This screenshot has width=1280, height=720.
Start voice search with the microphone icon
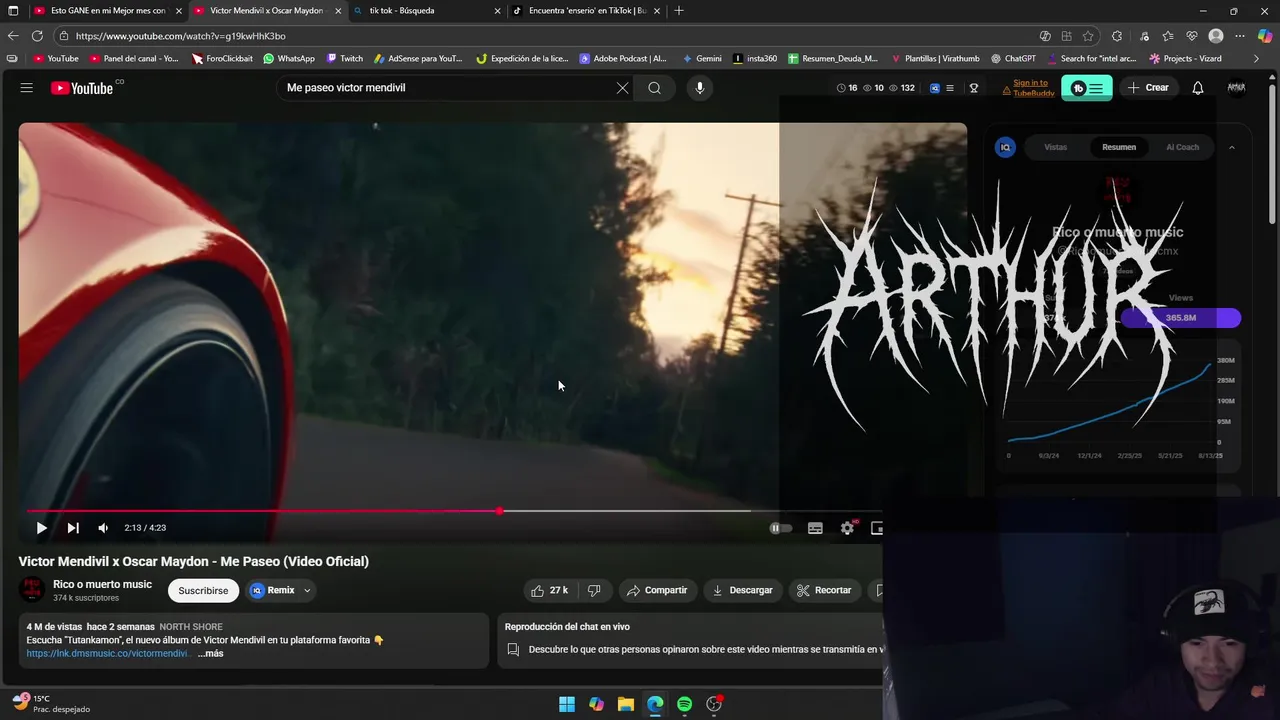(699, 88)
